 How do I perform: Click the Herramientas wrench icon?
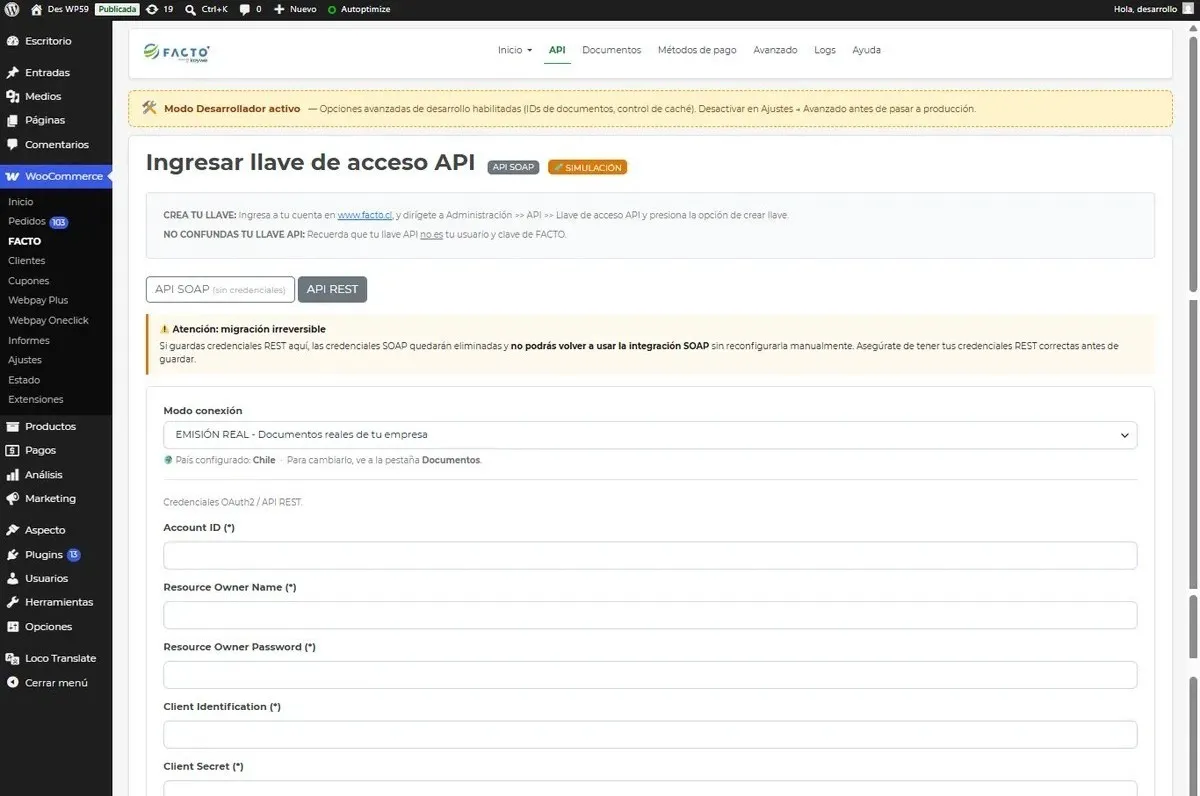click(13, 603)
